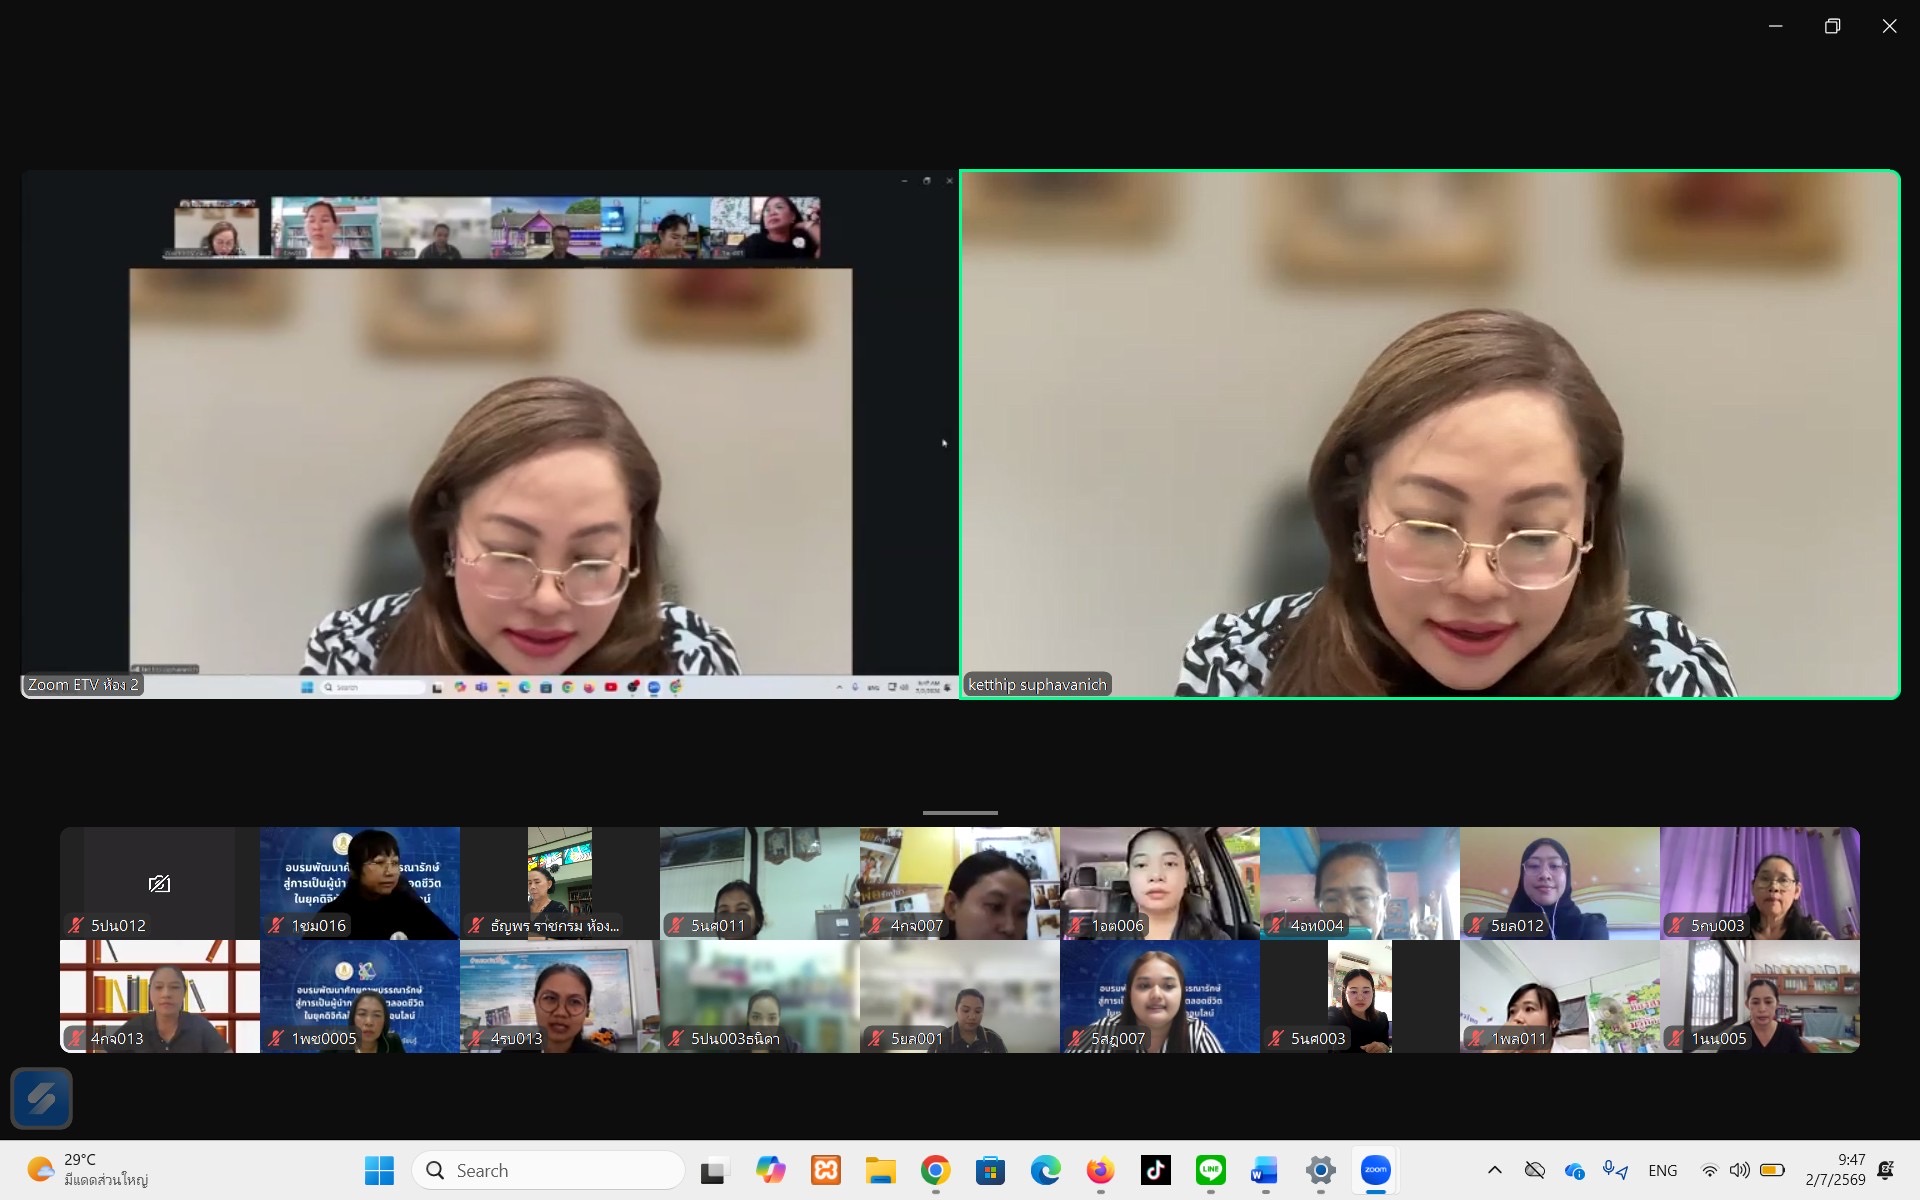Open the ENG language input selector
The width and height of the screenshot is (1920, 1200).
[x=1662, y=1170]
